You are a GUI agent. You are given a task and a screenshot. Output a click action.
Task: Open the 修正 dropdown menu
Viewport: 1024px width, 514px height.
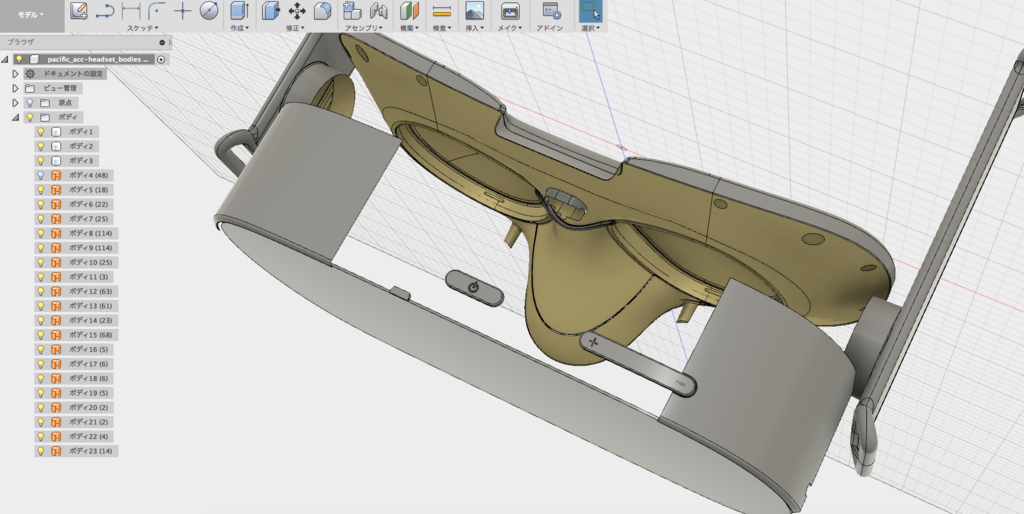295,28
